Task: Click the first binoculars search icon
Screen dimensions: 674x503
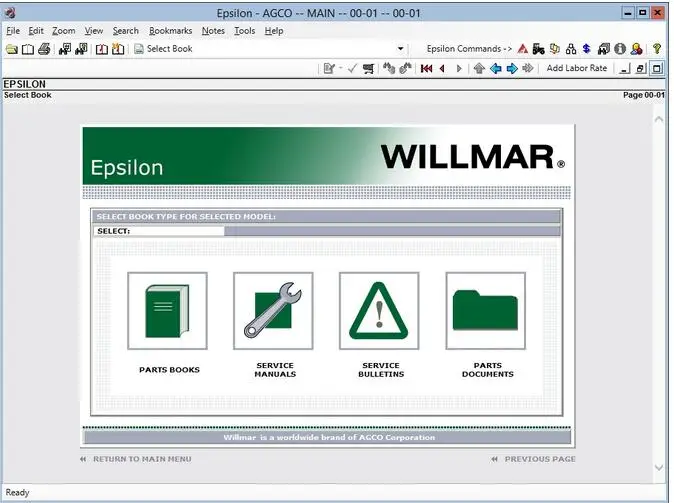Action: point(65,49)
